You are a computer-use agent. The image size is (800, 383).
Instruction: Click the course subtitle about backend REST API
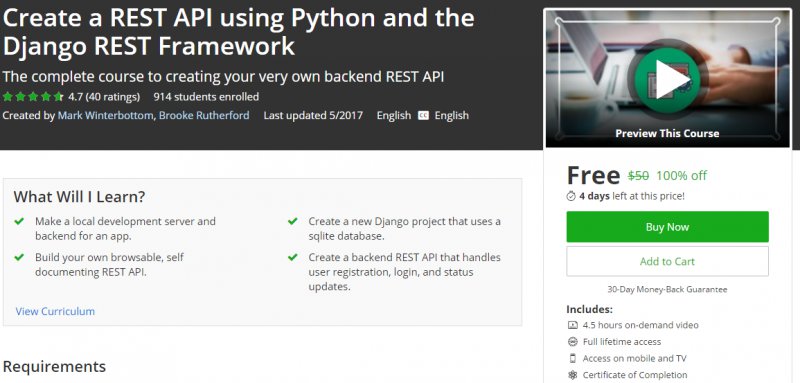click(x=223, y=76)
